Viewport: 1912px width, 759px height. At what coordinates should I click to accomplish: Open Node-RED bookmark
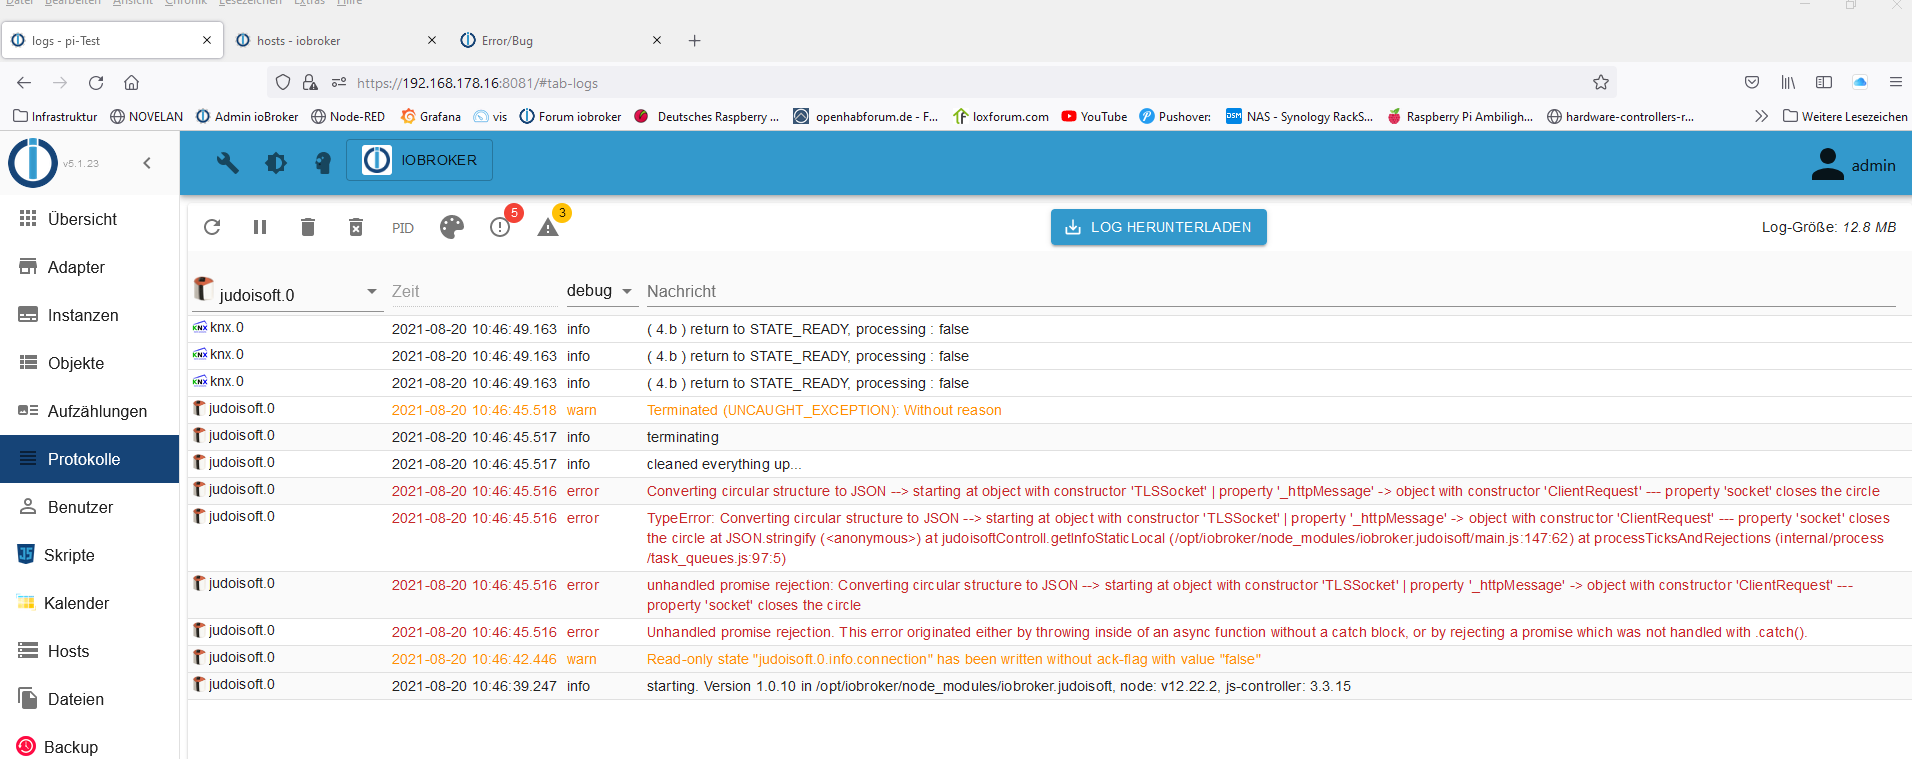348,117
